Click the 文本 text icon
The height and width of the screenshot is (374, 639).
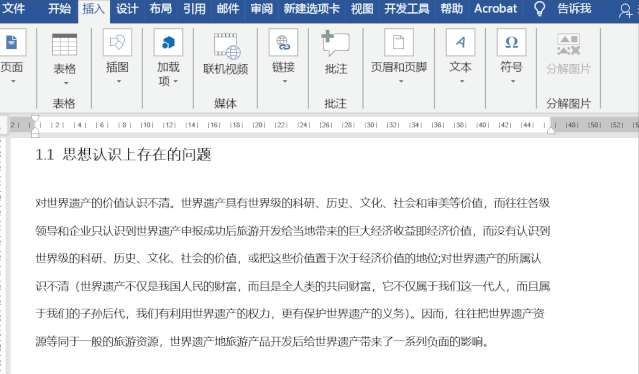[460, 42]
